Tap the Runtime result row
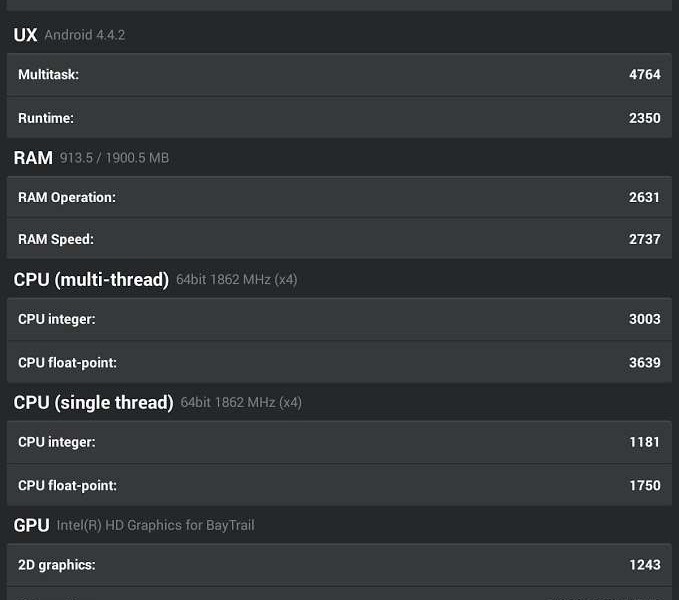The height and width of the screenshot is (600, 679). click(x=339, y=118)
